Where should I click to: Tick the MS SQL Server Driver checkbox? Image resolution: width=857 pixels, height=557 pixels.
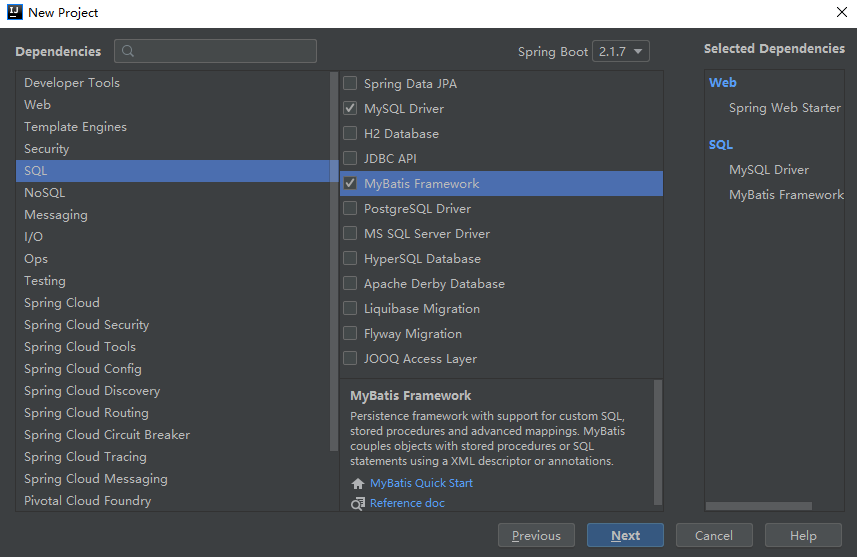coord(350,233)
